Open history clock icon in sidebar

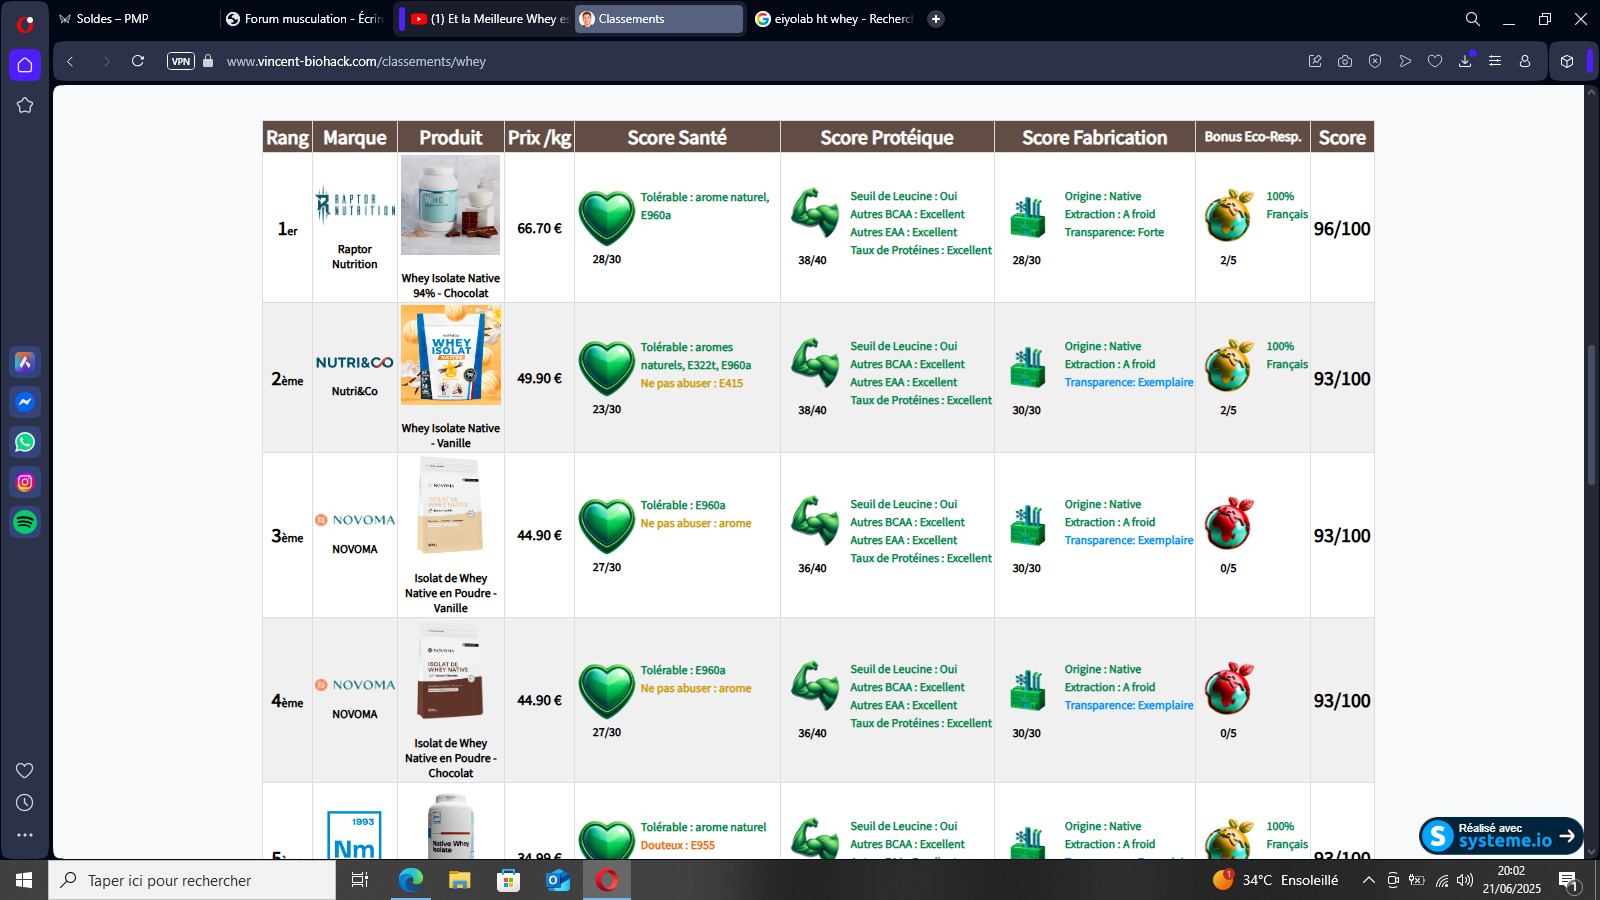point(25,802)
